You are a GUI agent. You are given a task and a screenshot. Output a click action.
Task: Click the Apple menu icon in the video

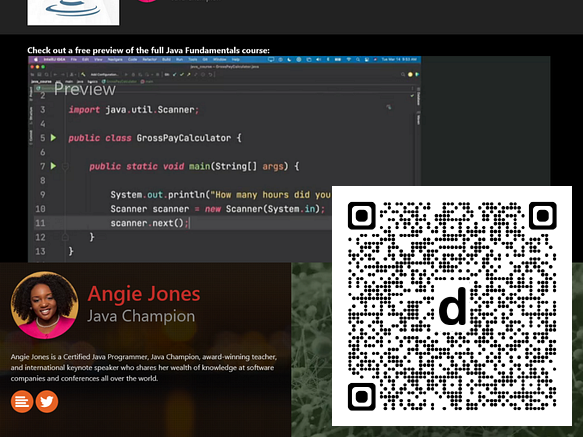pos(36,60)
